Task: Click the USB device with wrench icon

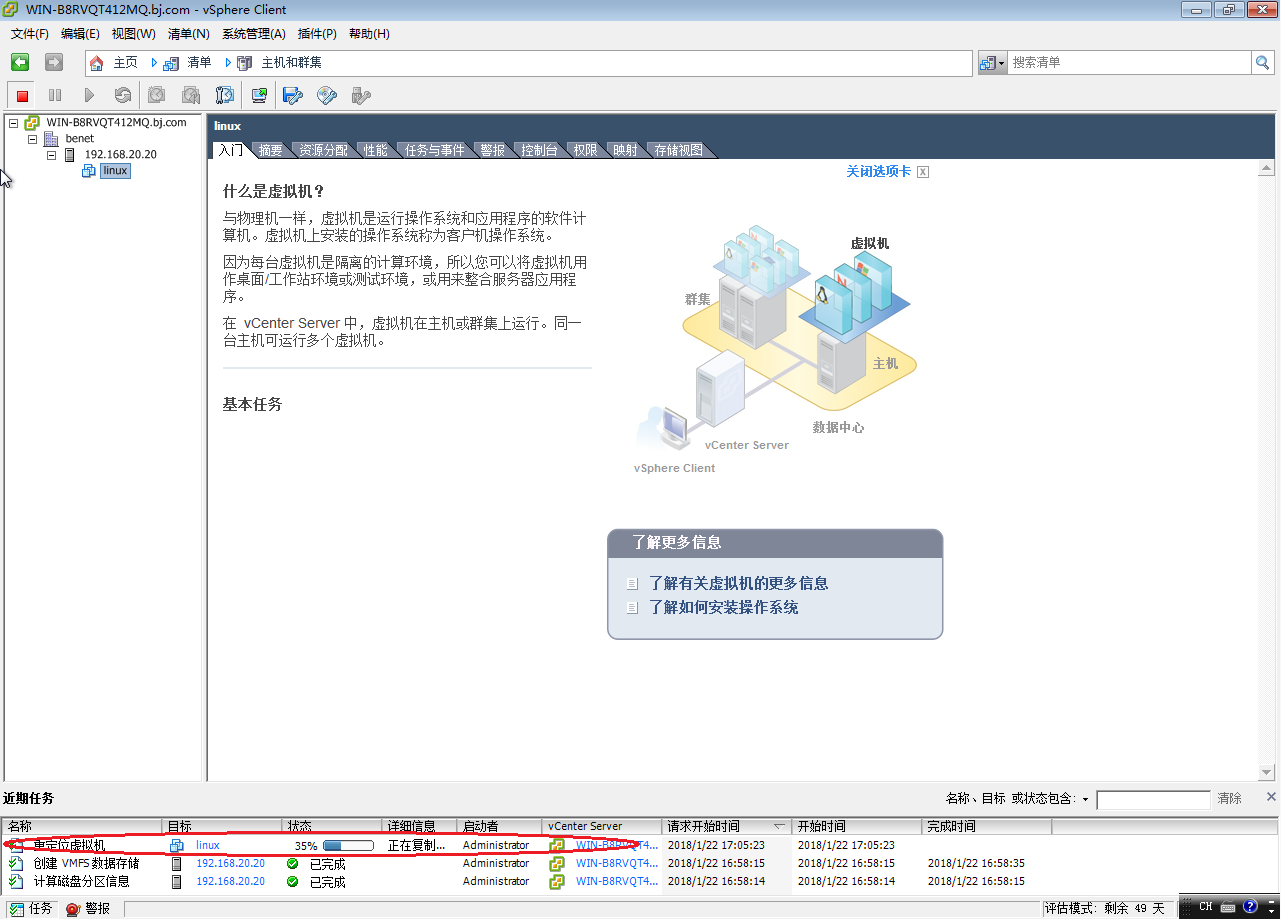Action: [x=361, y=95]
